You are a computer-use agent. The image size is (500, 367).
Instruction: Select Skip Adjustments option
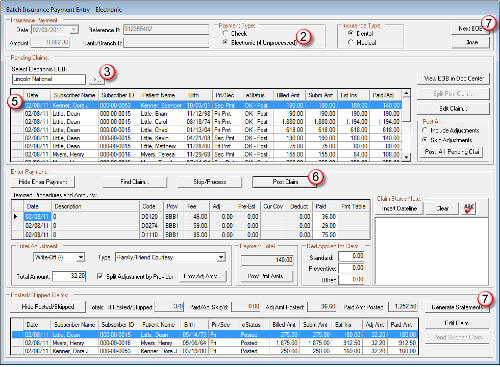[425, 140]
